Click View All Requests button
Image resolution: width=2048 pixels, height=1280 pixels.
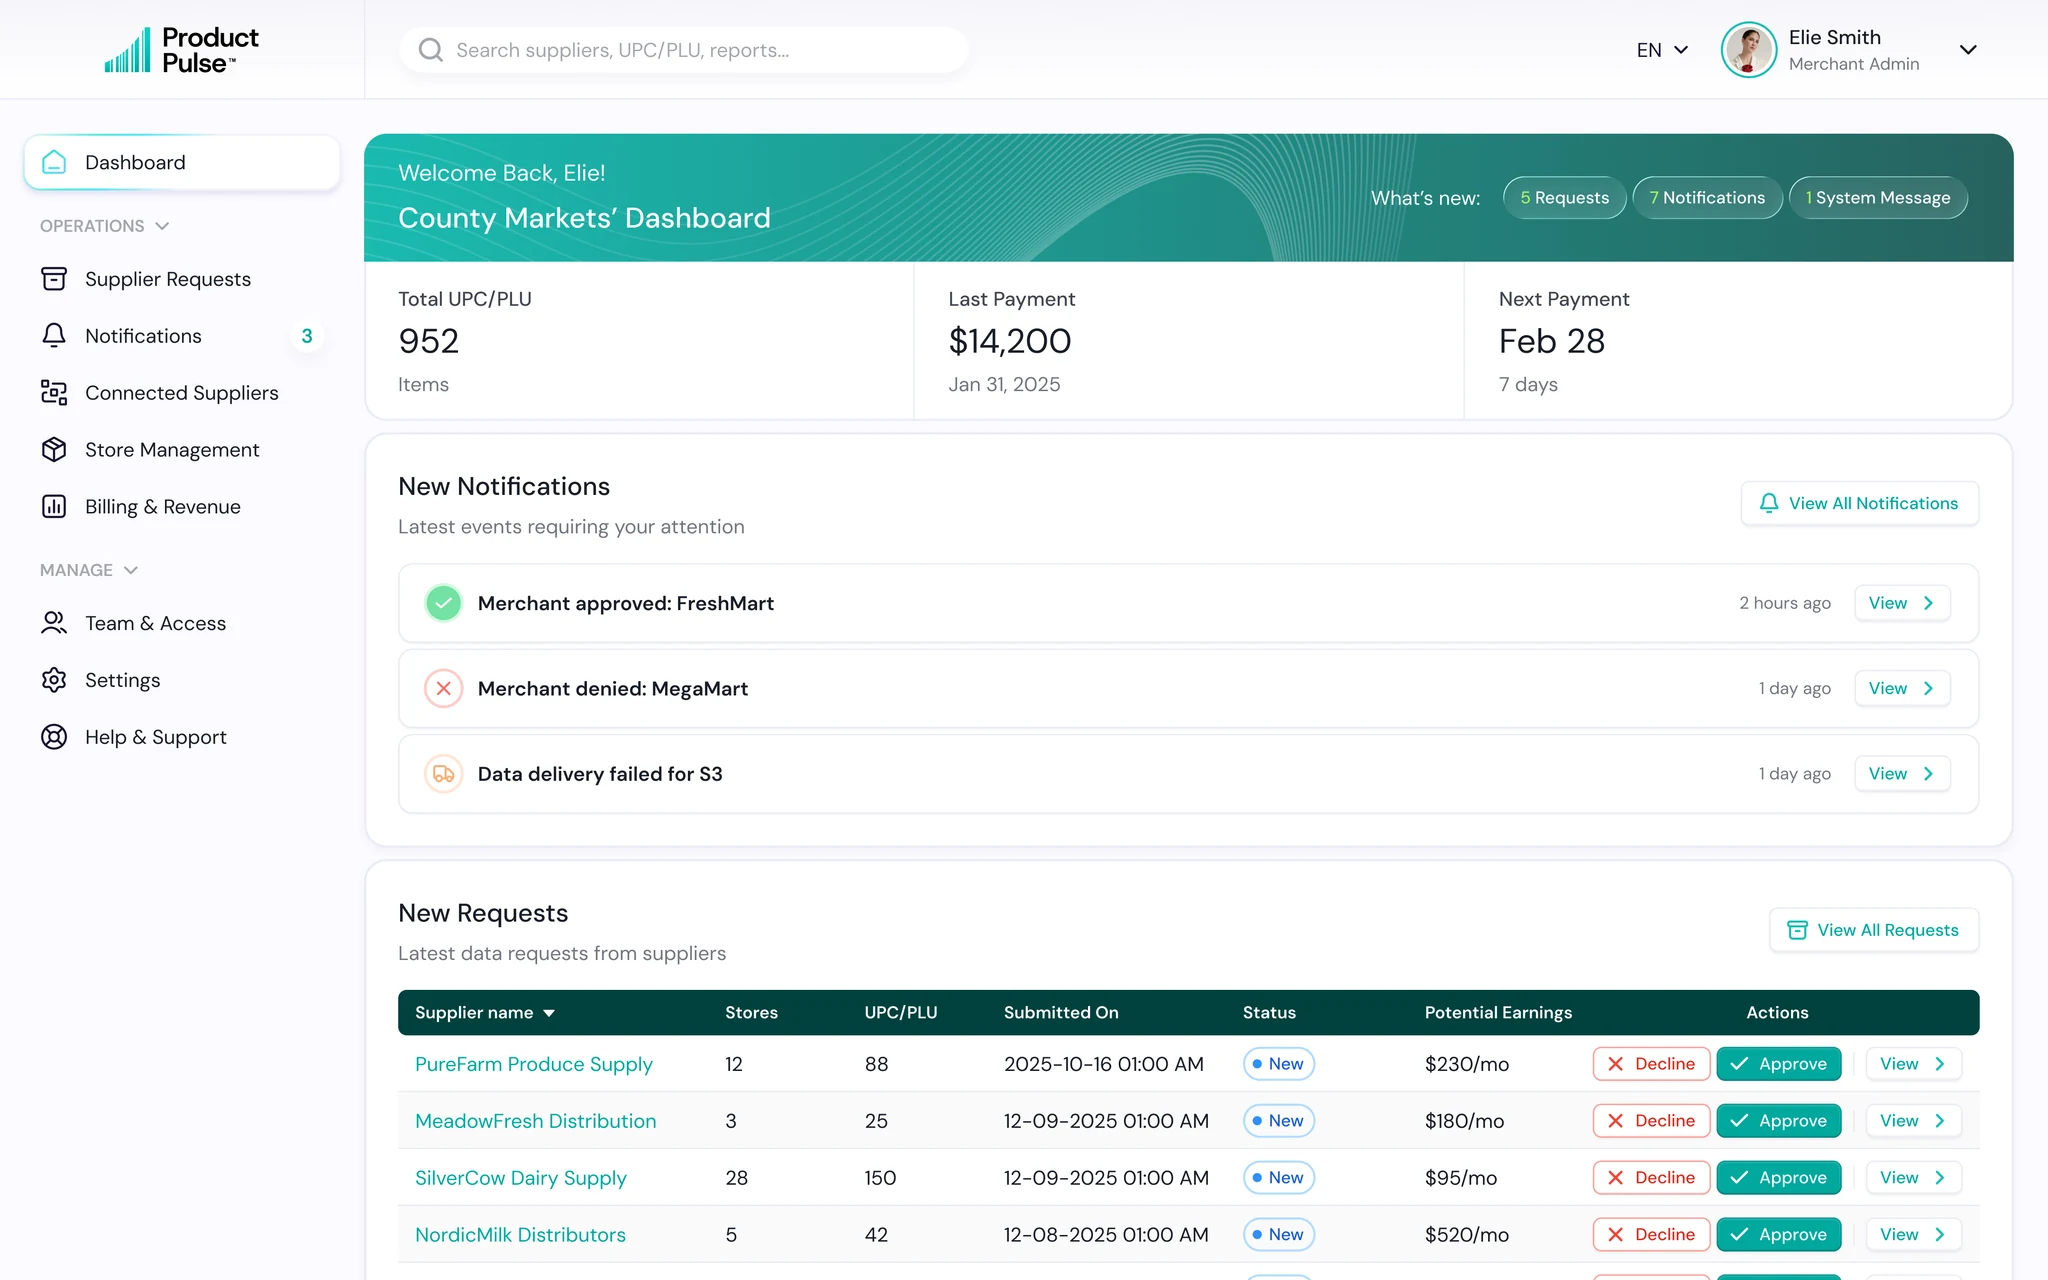point(1874,930)
